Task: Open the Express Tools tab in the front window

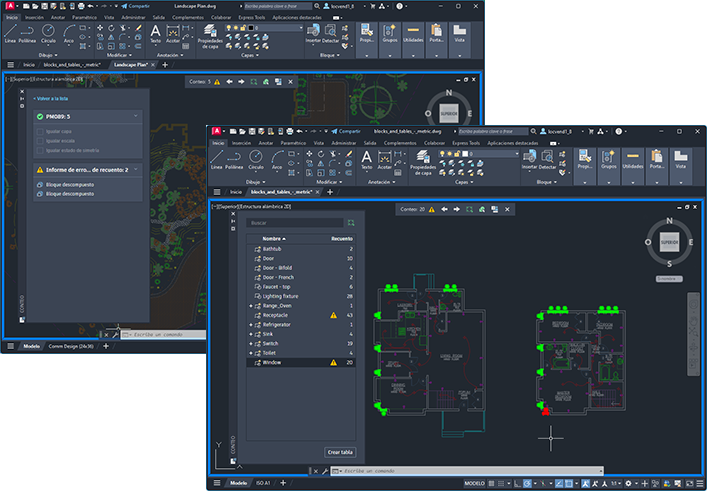Action: click(x=466, y=143)
